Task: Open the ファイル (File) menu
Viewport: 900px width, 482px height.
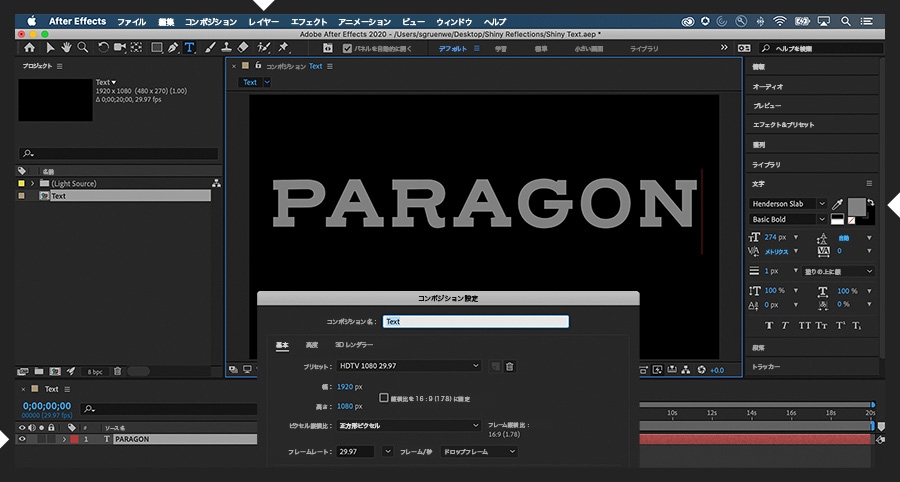Action: (x=131, y=22)
